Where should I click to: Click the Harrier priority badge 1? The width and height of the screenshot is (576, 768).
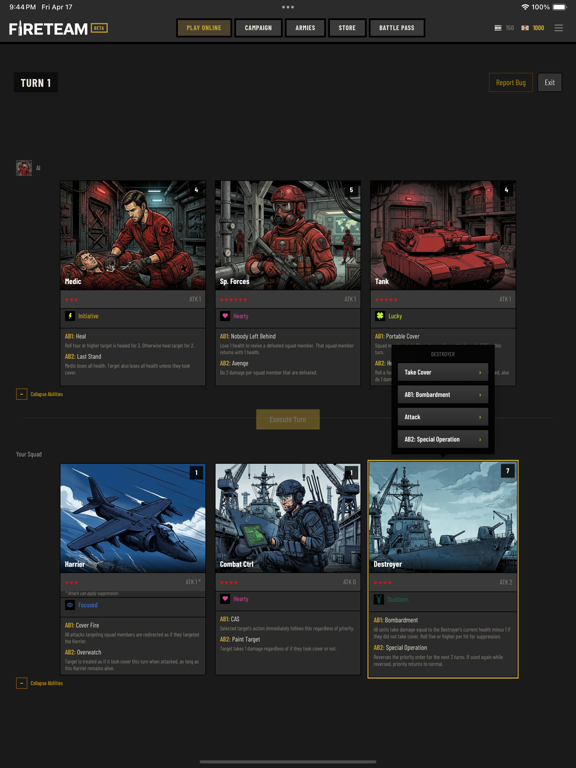click(196, 473)
